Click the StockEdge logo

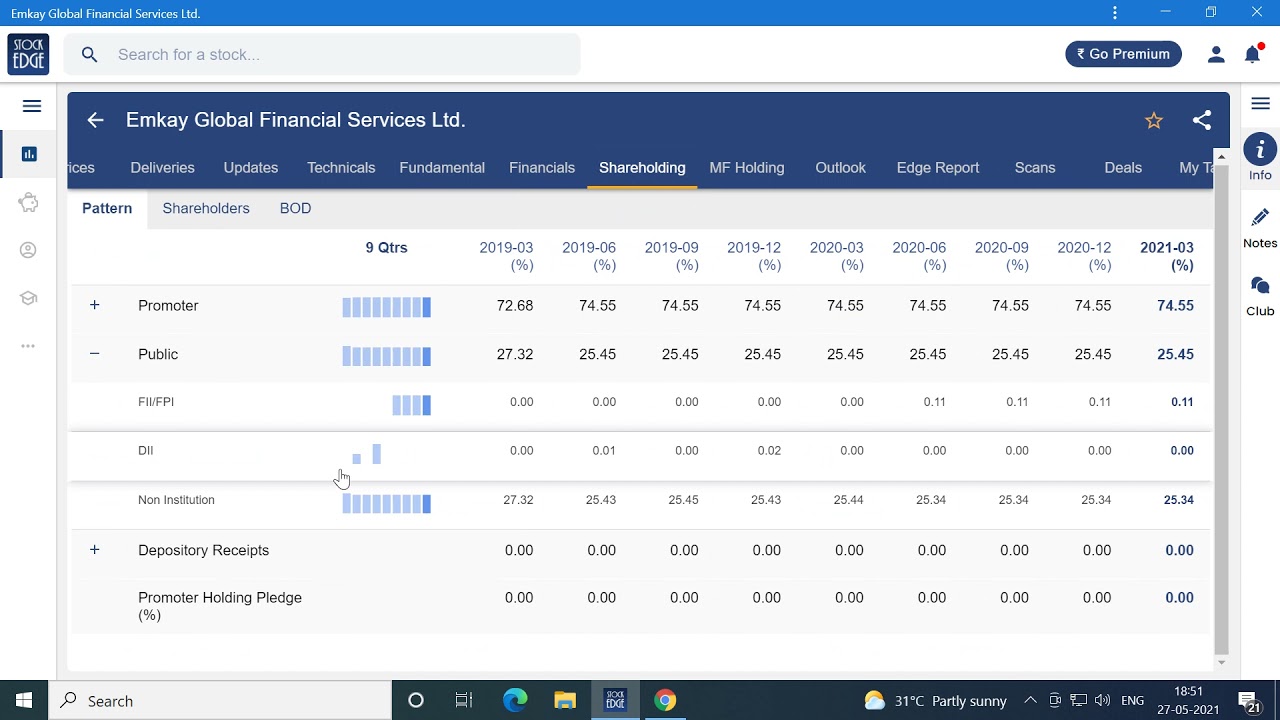pyautogui.click(x=28, y=54)
